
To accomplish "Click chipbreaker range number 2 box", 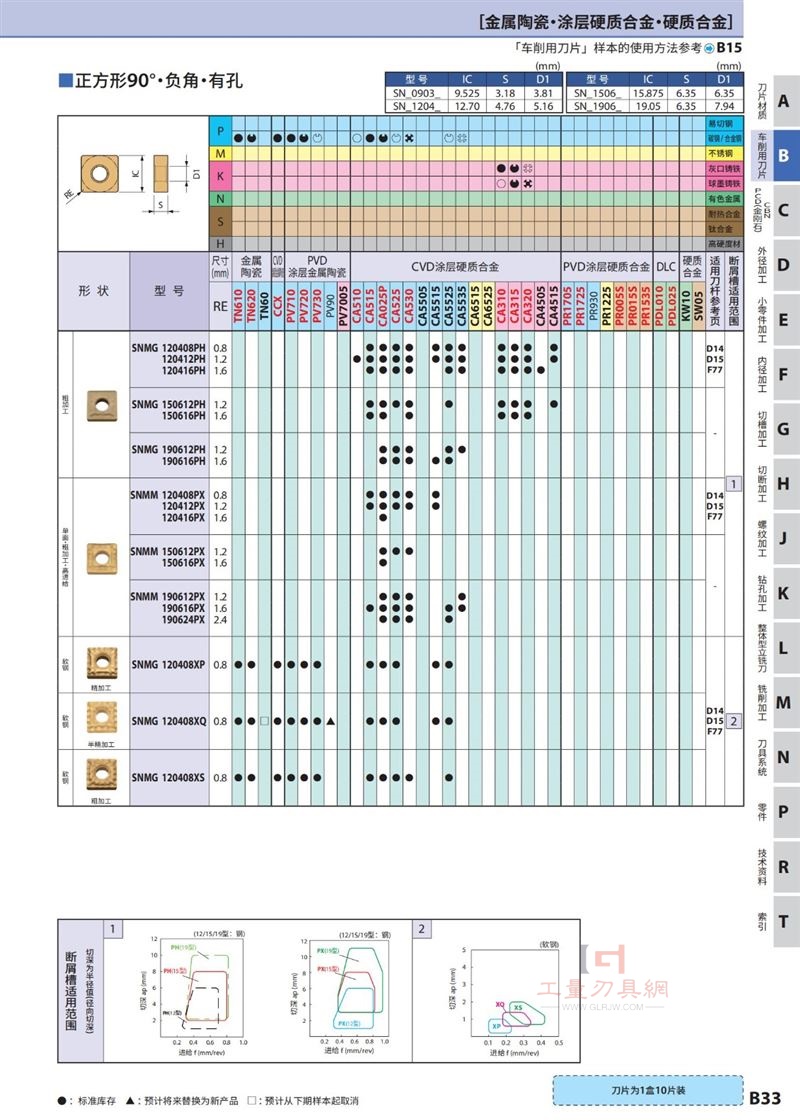I will (x=734, y=721).
